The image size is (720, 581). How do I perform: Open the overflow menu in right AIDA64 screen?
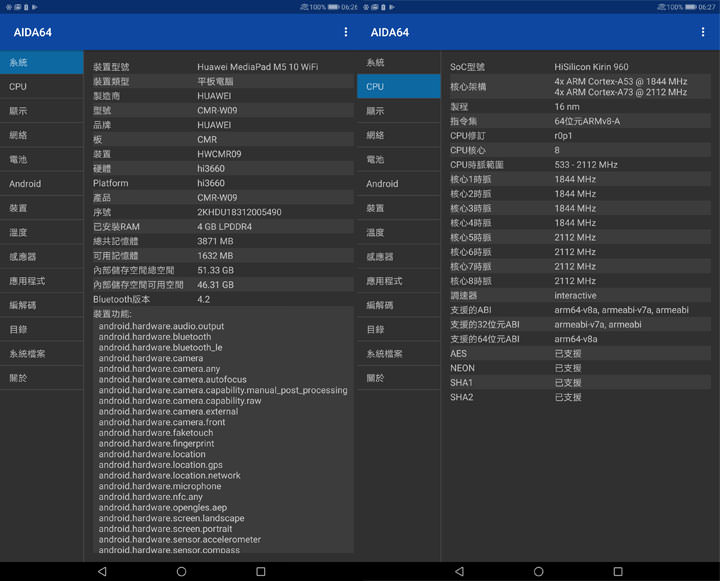click(x=703, y=32)
